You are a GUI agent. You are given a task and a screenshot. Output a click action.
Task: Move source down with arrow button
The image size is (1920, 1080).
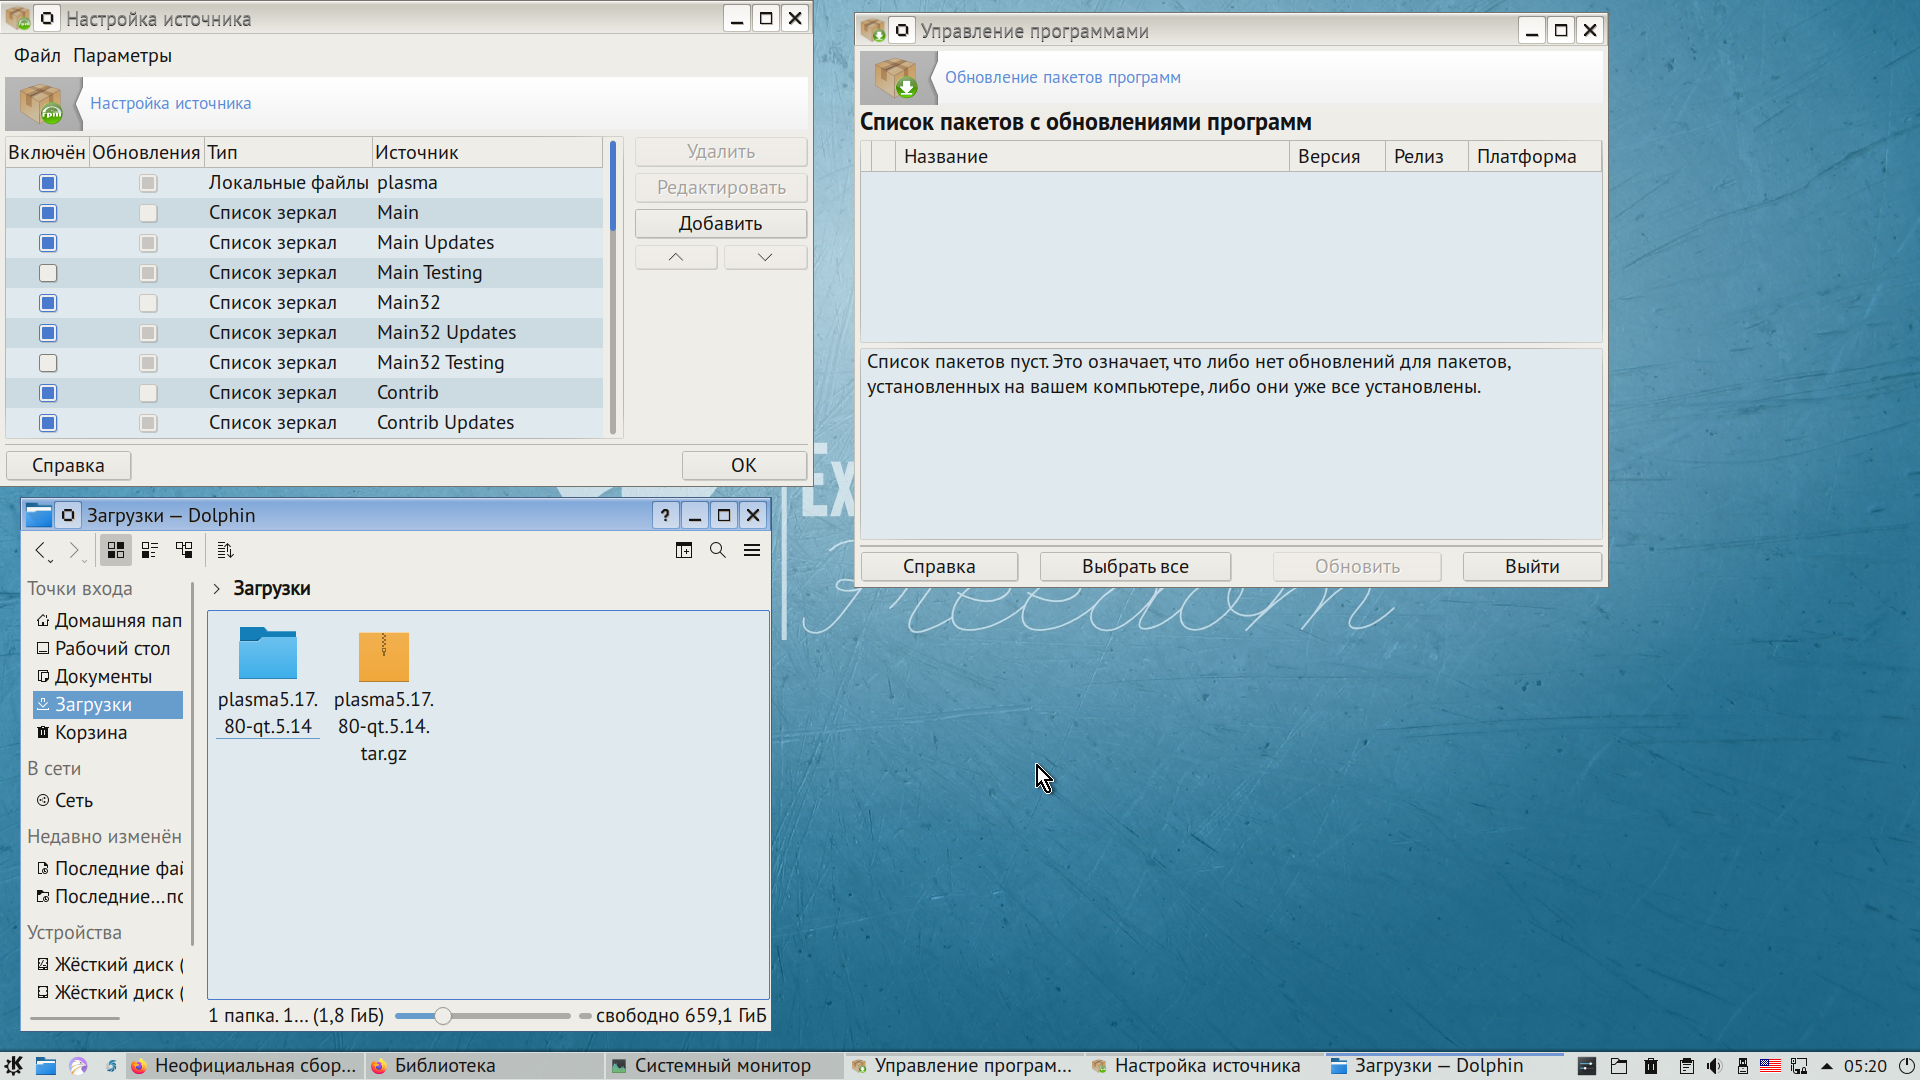point(765,257)
